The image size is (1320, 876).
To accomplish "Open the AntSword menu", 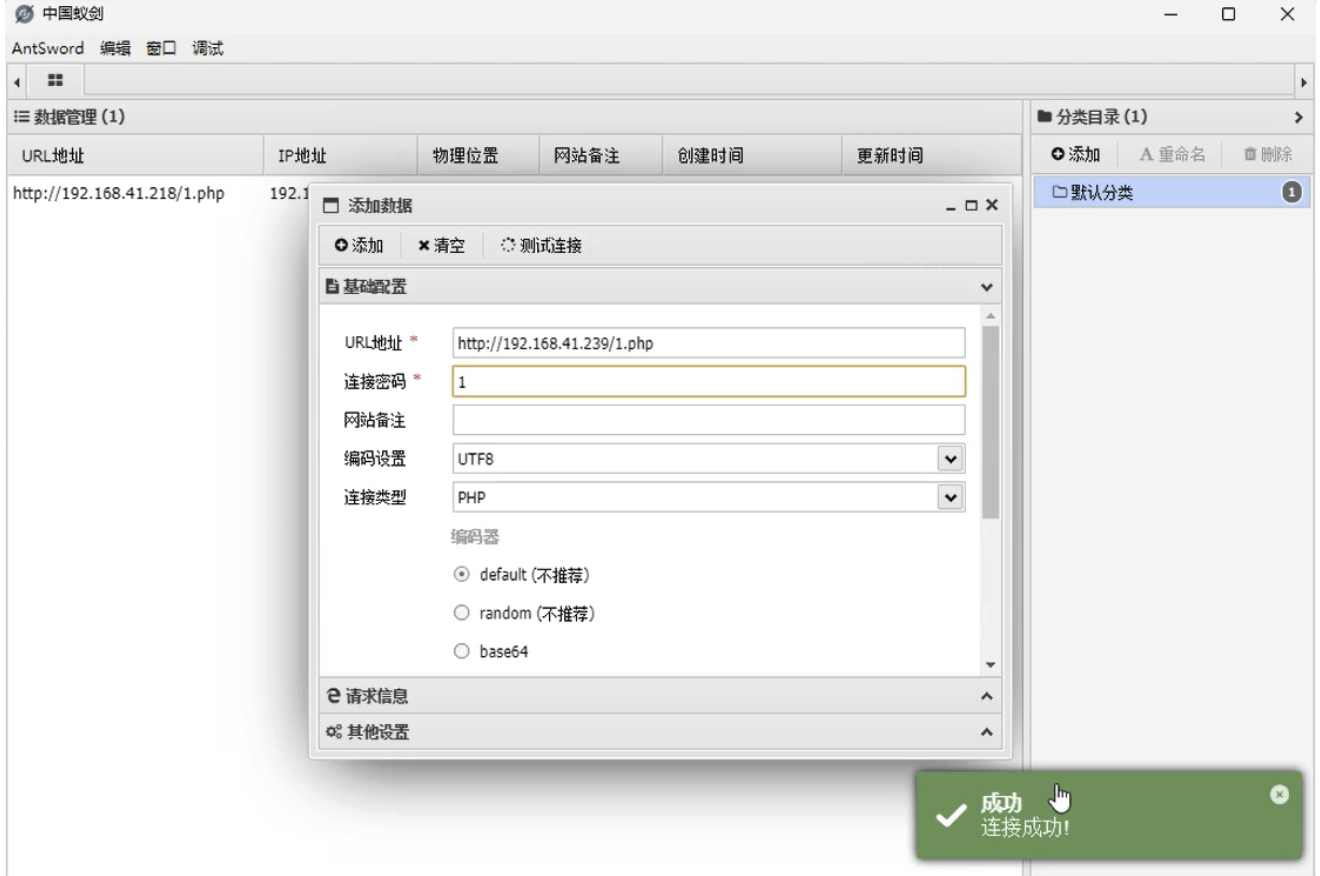I will [x=47, y=48].
